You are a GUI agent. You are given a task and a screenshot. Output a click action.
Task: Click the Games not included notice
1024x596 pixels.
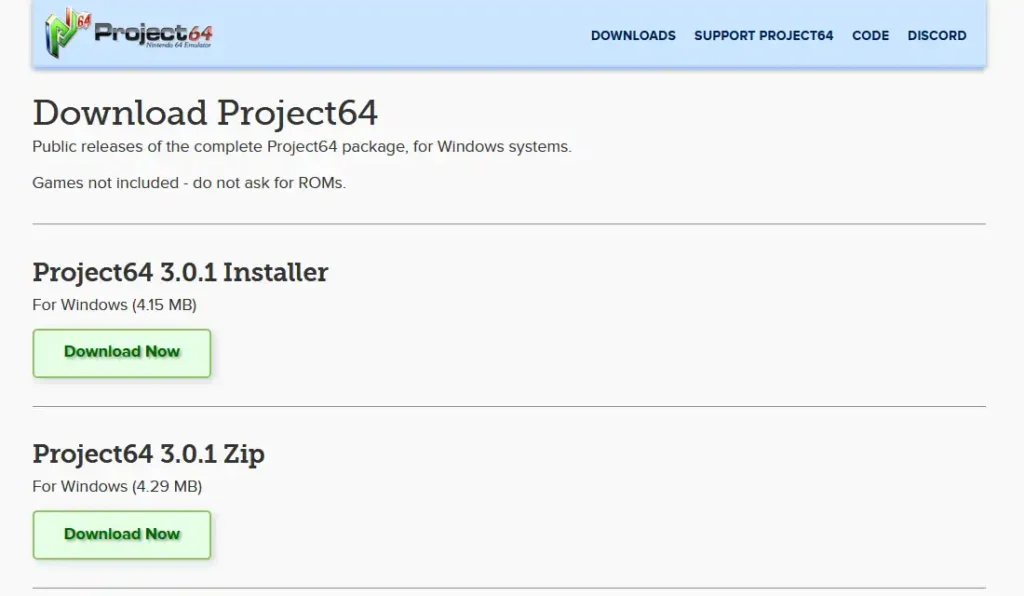click(x=188, y=183)
